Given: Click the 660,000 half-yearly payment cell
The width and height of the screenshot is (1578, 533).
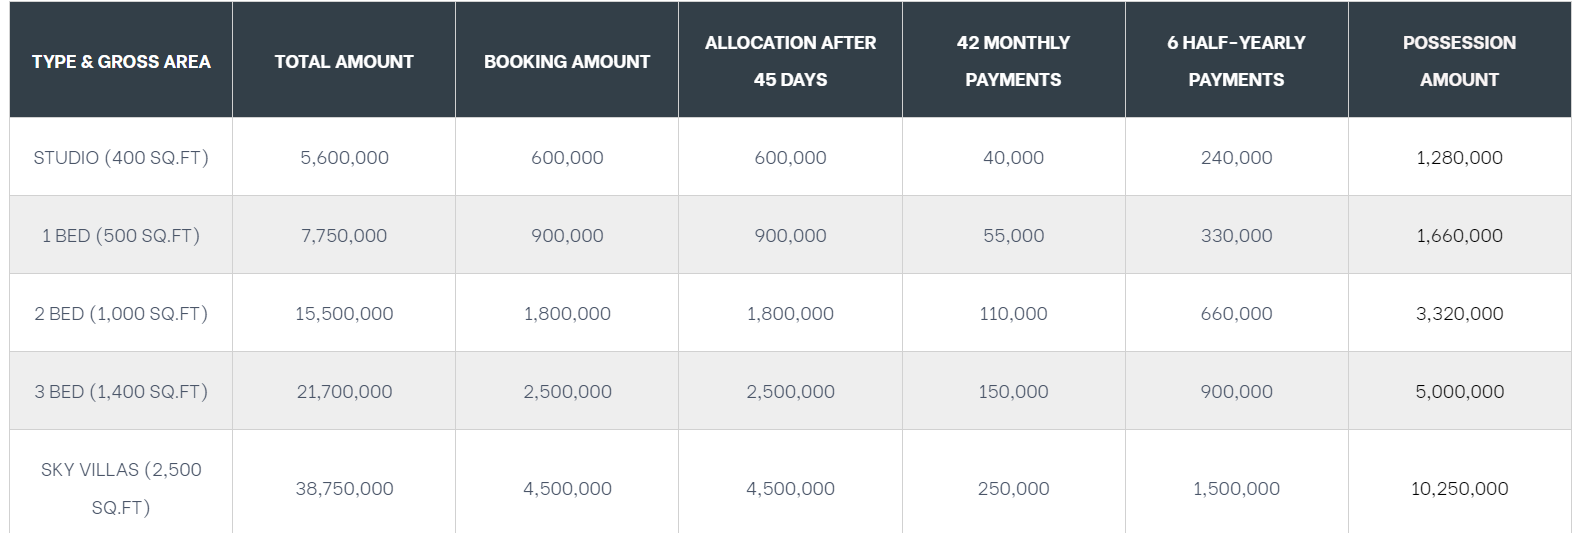Looking at the screenshot, I should pos(1236,313).
